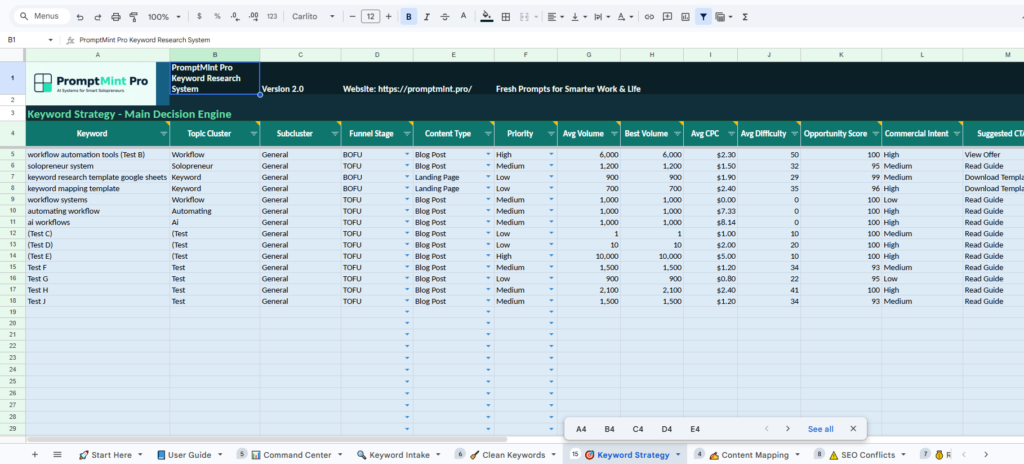The image size is (1024, 464).
Task: Click the minus to decrease font size
Action: (x=353, y=16)
